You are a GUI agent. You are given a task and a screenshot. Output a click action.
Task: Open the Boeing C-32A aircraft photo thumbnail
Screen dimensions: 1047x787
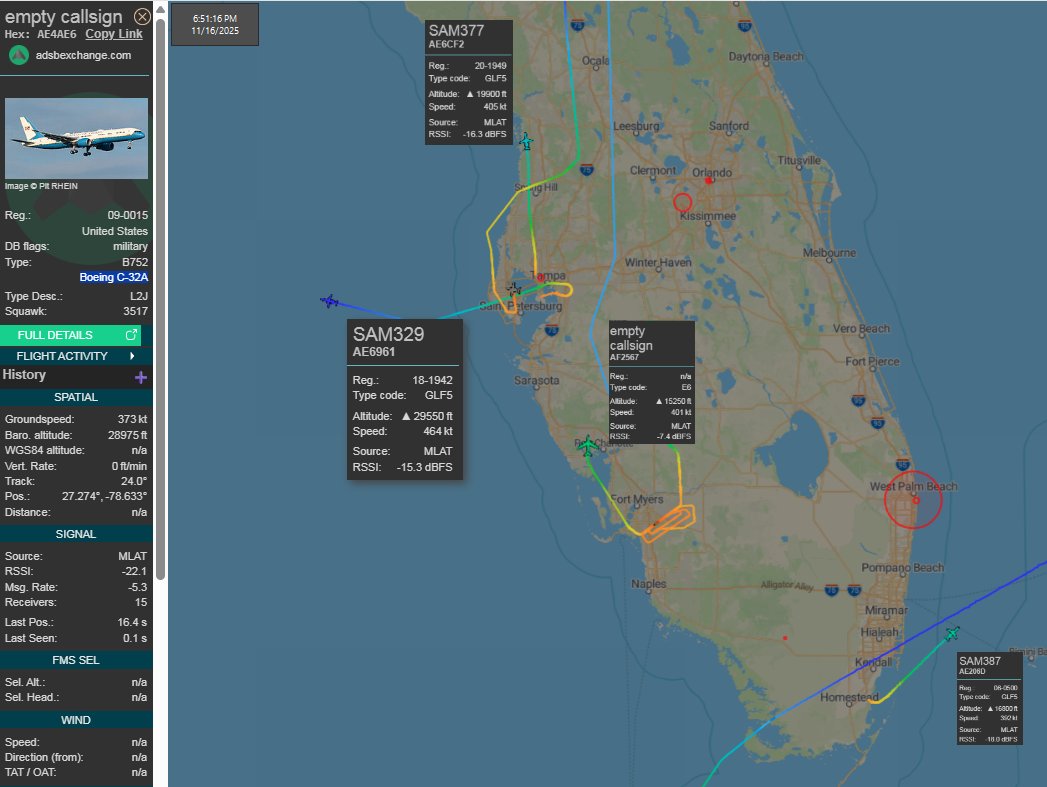76,138
